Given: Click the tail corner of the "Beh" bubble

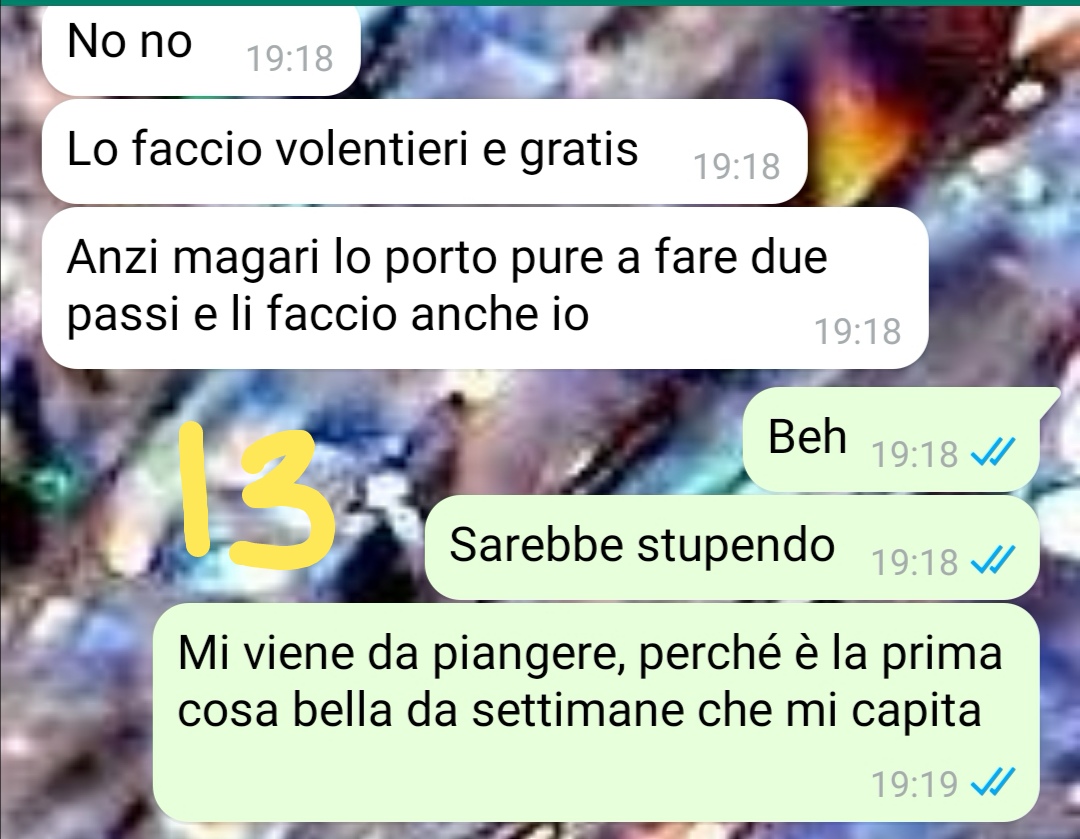Looking at the screenshot, I should coord(1048,400).
